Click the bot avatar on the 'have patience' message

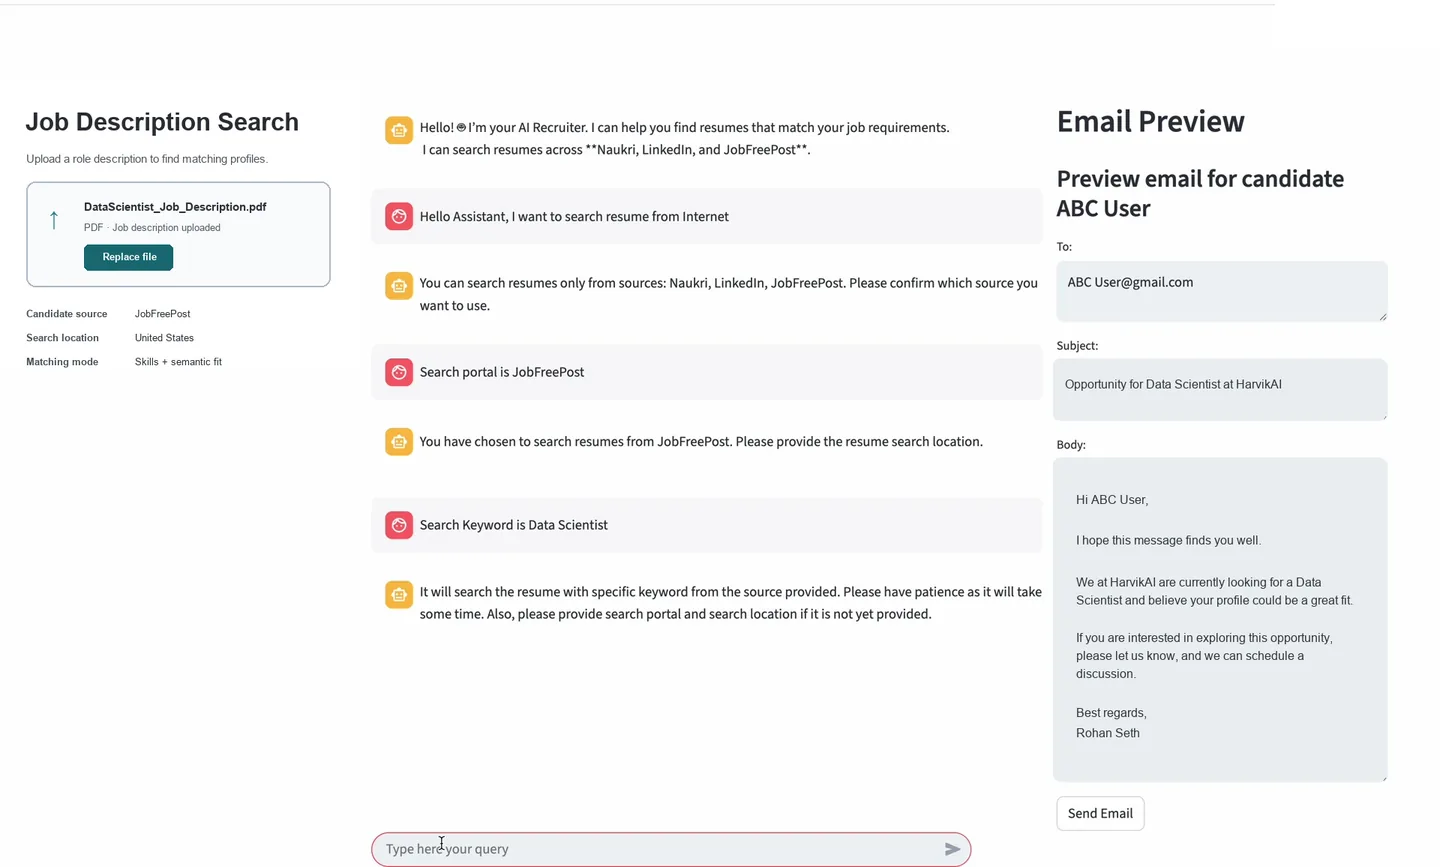click(399, 595)
